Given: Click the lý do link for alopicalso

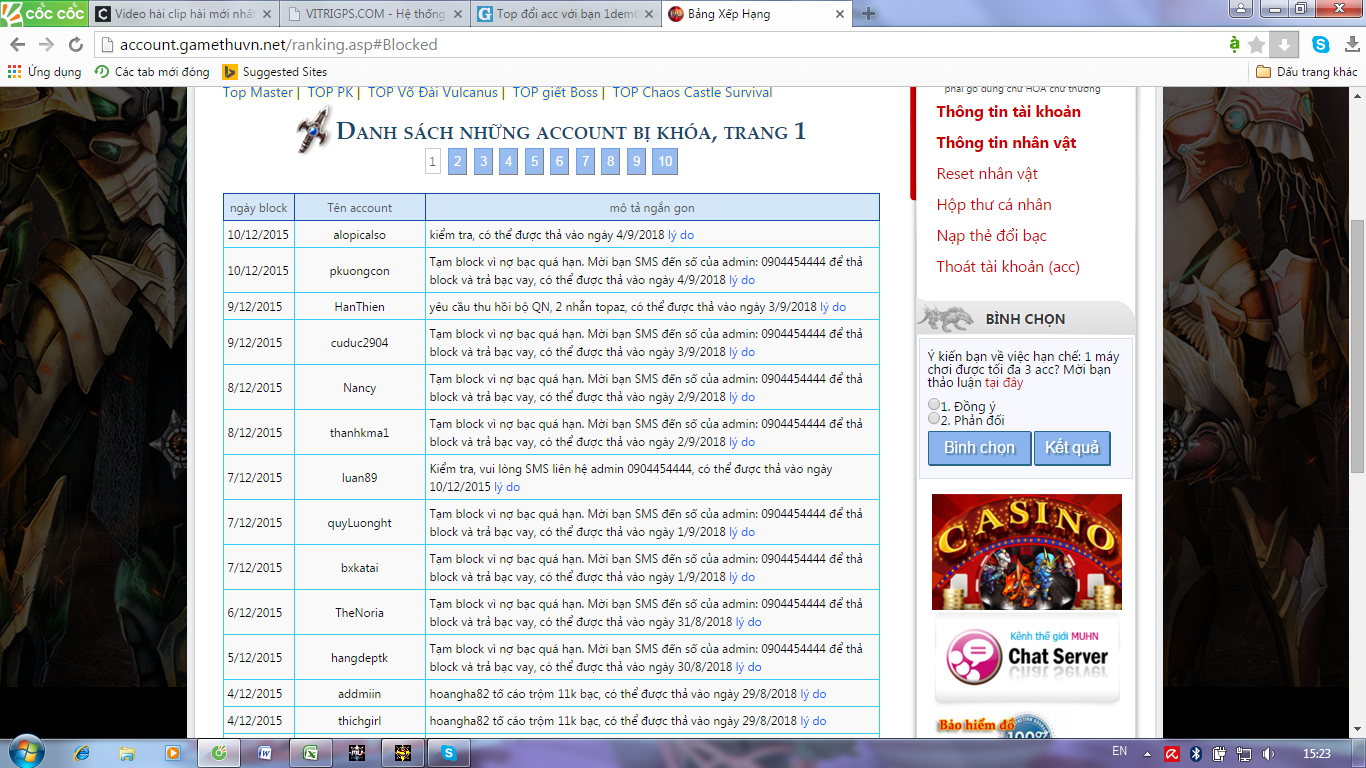Looking at the screenshot, I should point(681,235).
